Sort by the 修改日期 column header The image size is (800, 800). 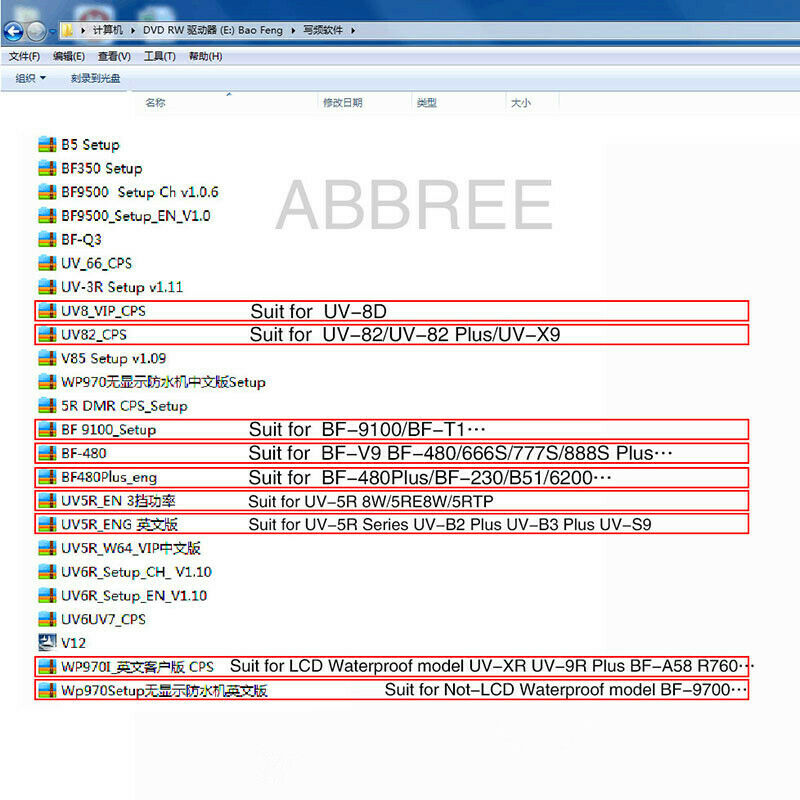(x=342, y=103)
